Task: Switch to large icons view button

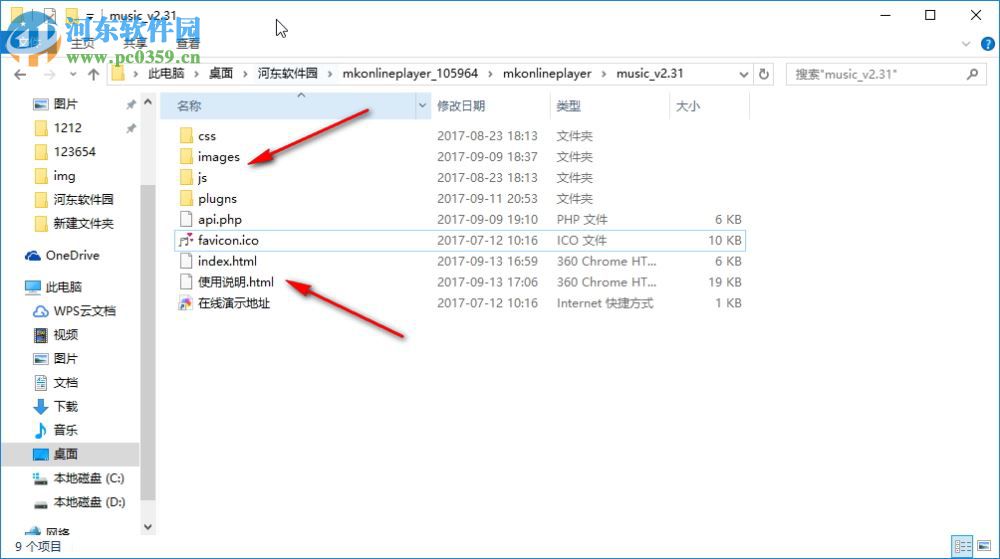Action: click(984, 546)
